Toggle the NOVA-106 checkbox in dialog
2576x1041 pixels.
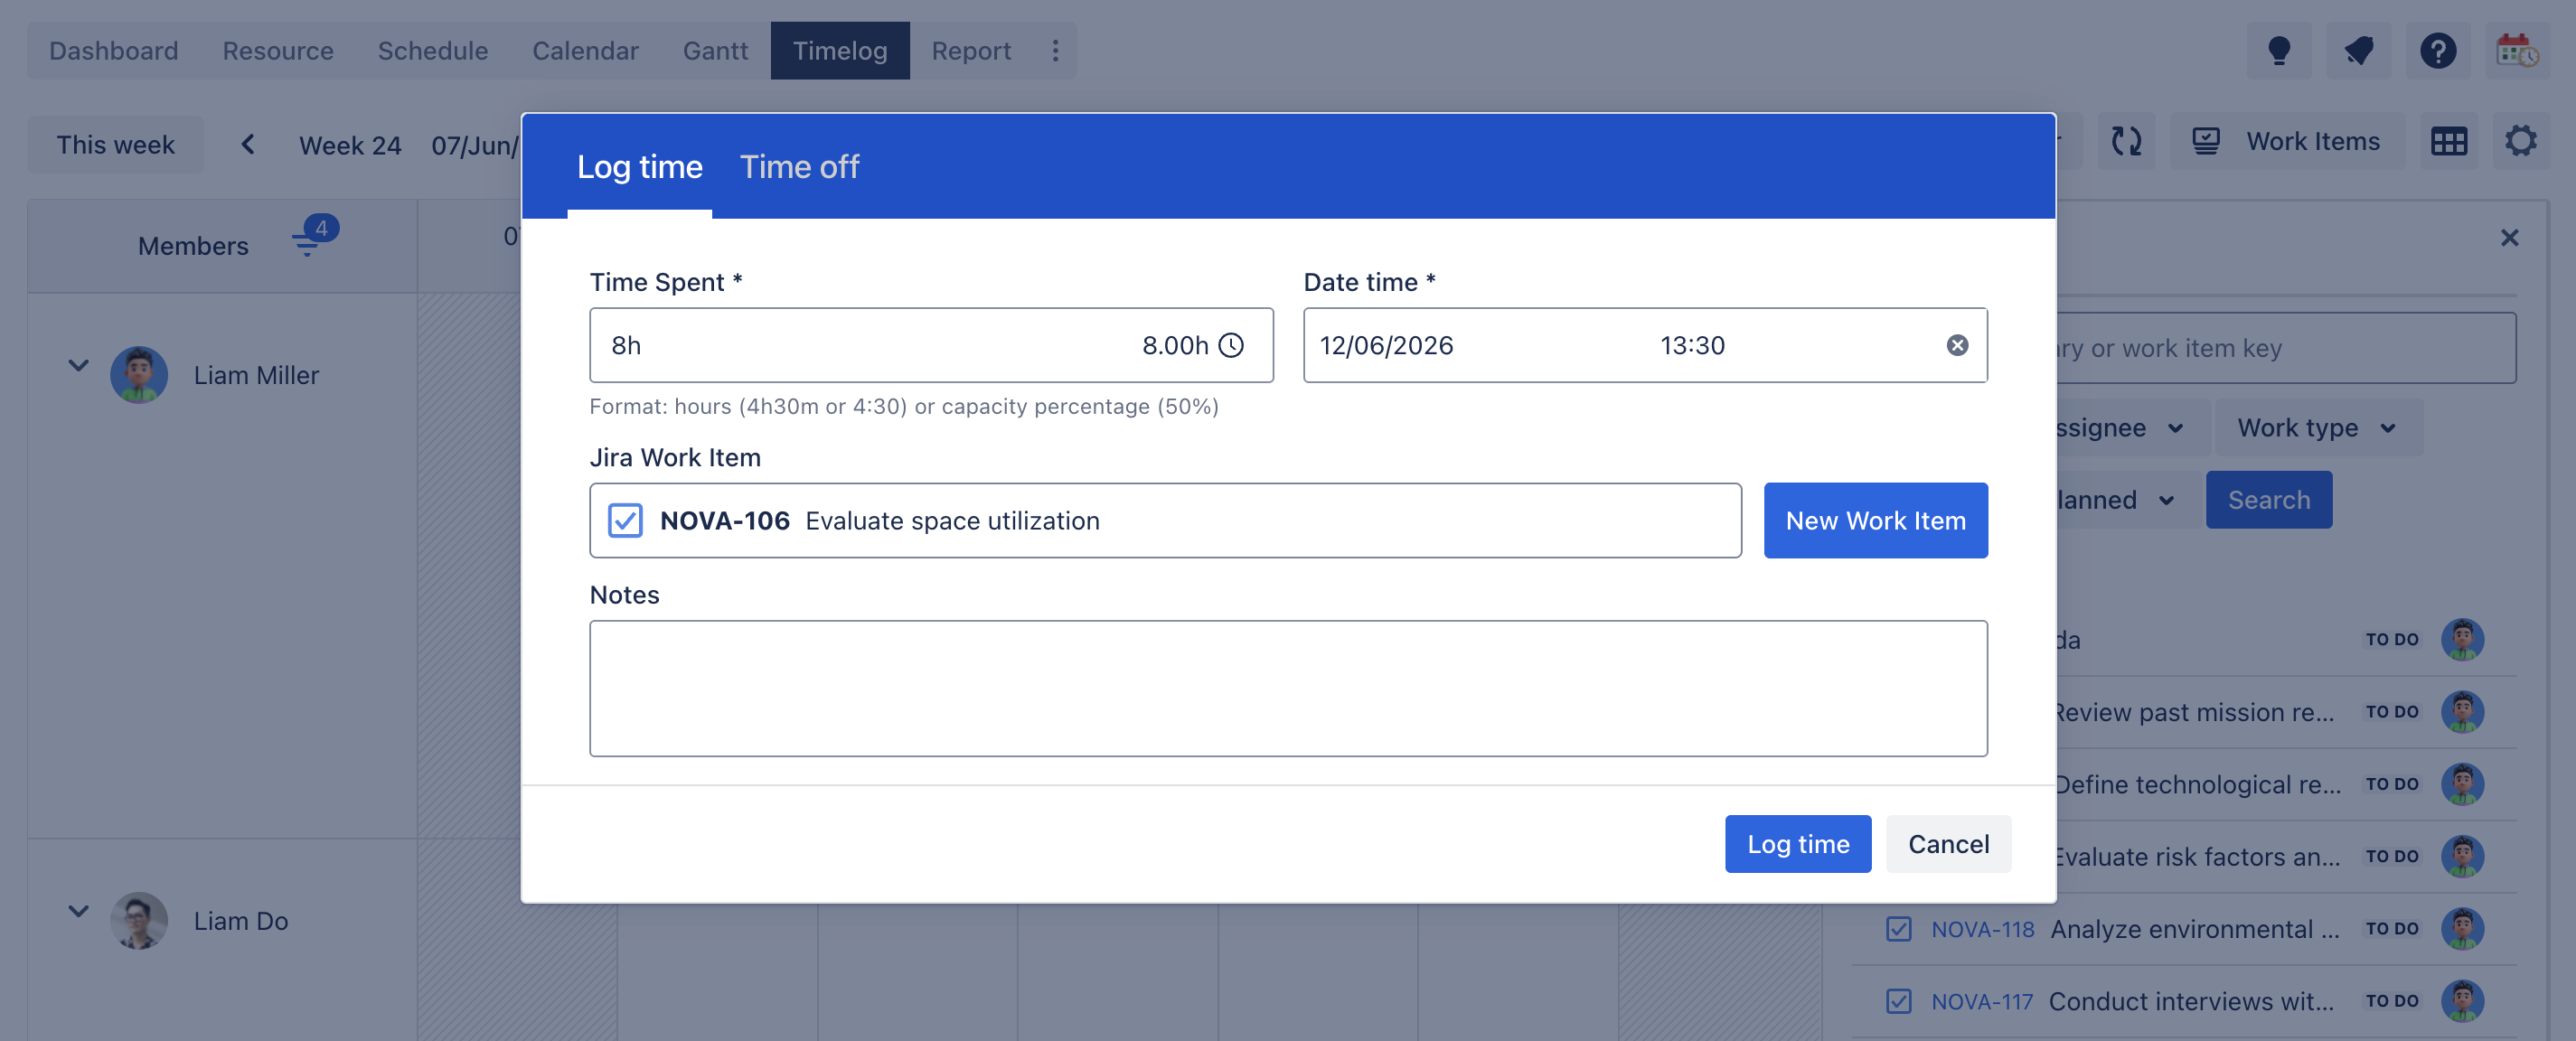tap(625, 520)
